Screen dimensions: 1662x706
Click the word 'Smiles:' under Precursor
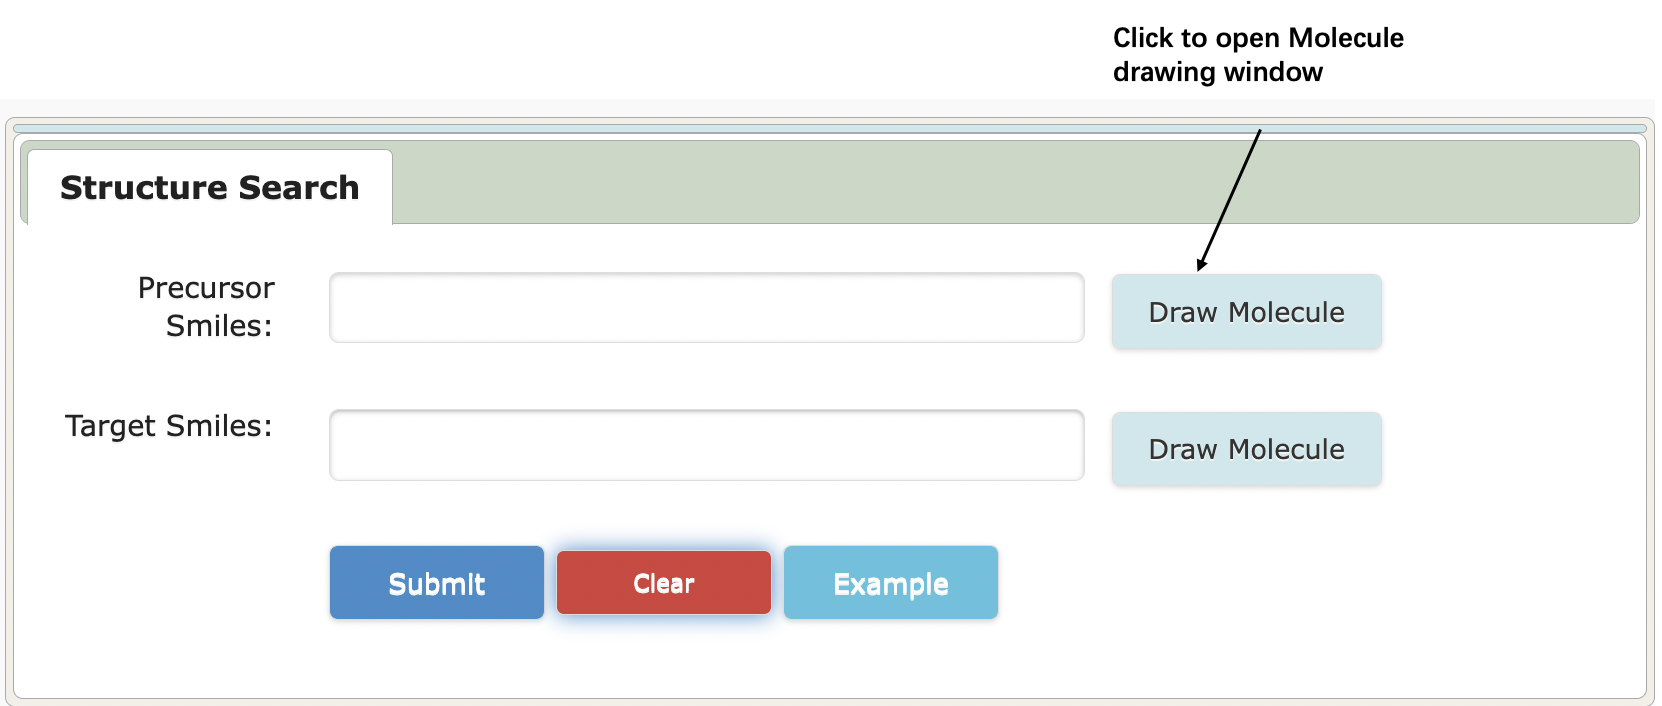(219, 326)
